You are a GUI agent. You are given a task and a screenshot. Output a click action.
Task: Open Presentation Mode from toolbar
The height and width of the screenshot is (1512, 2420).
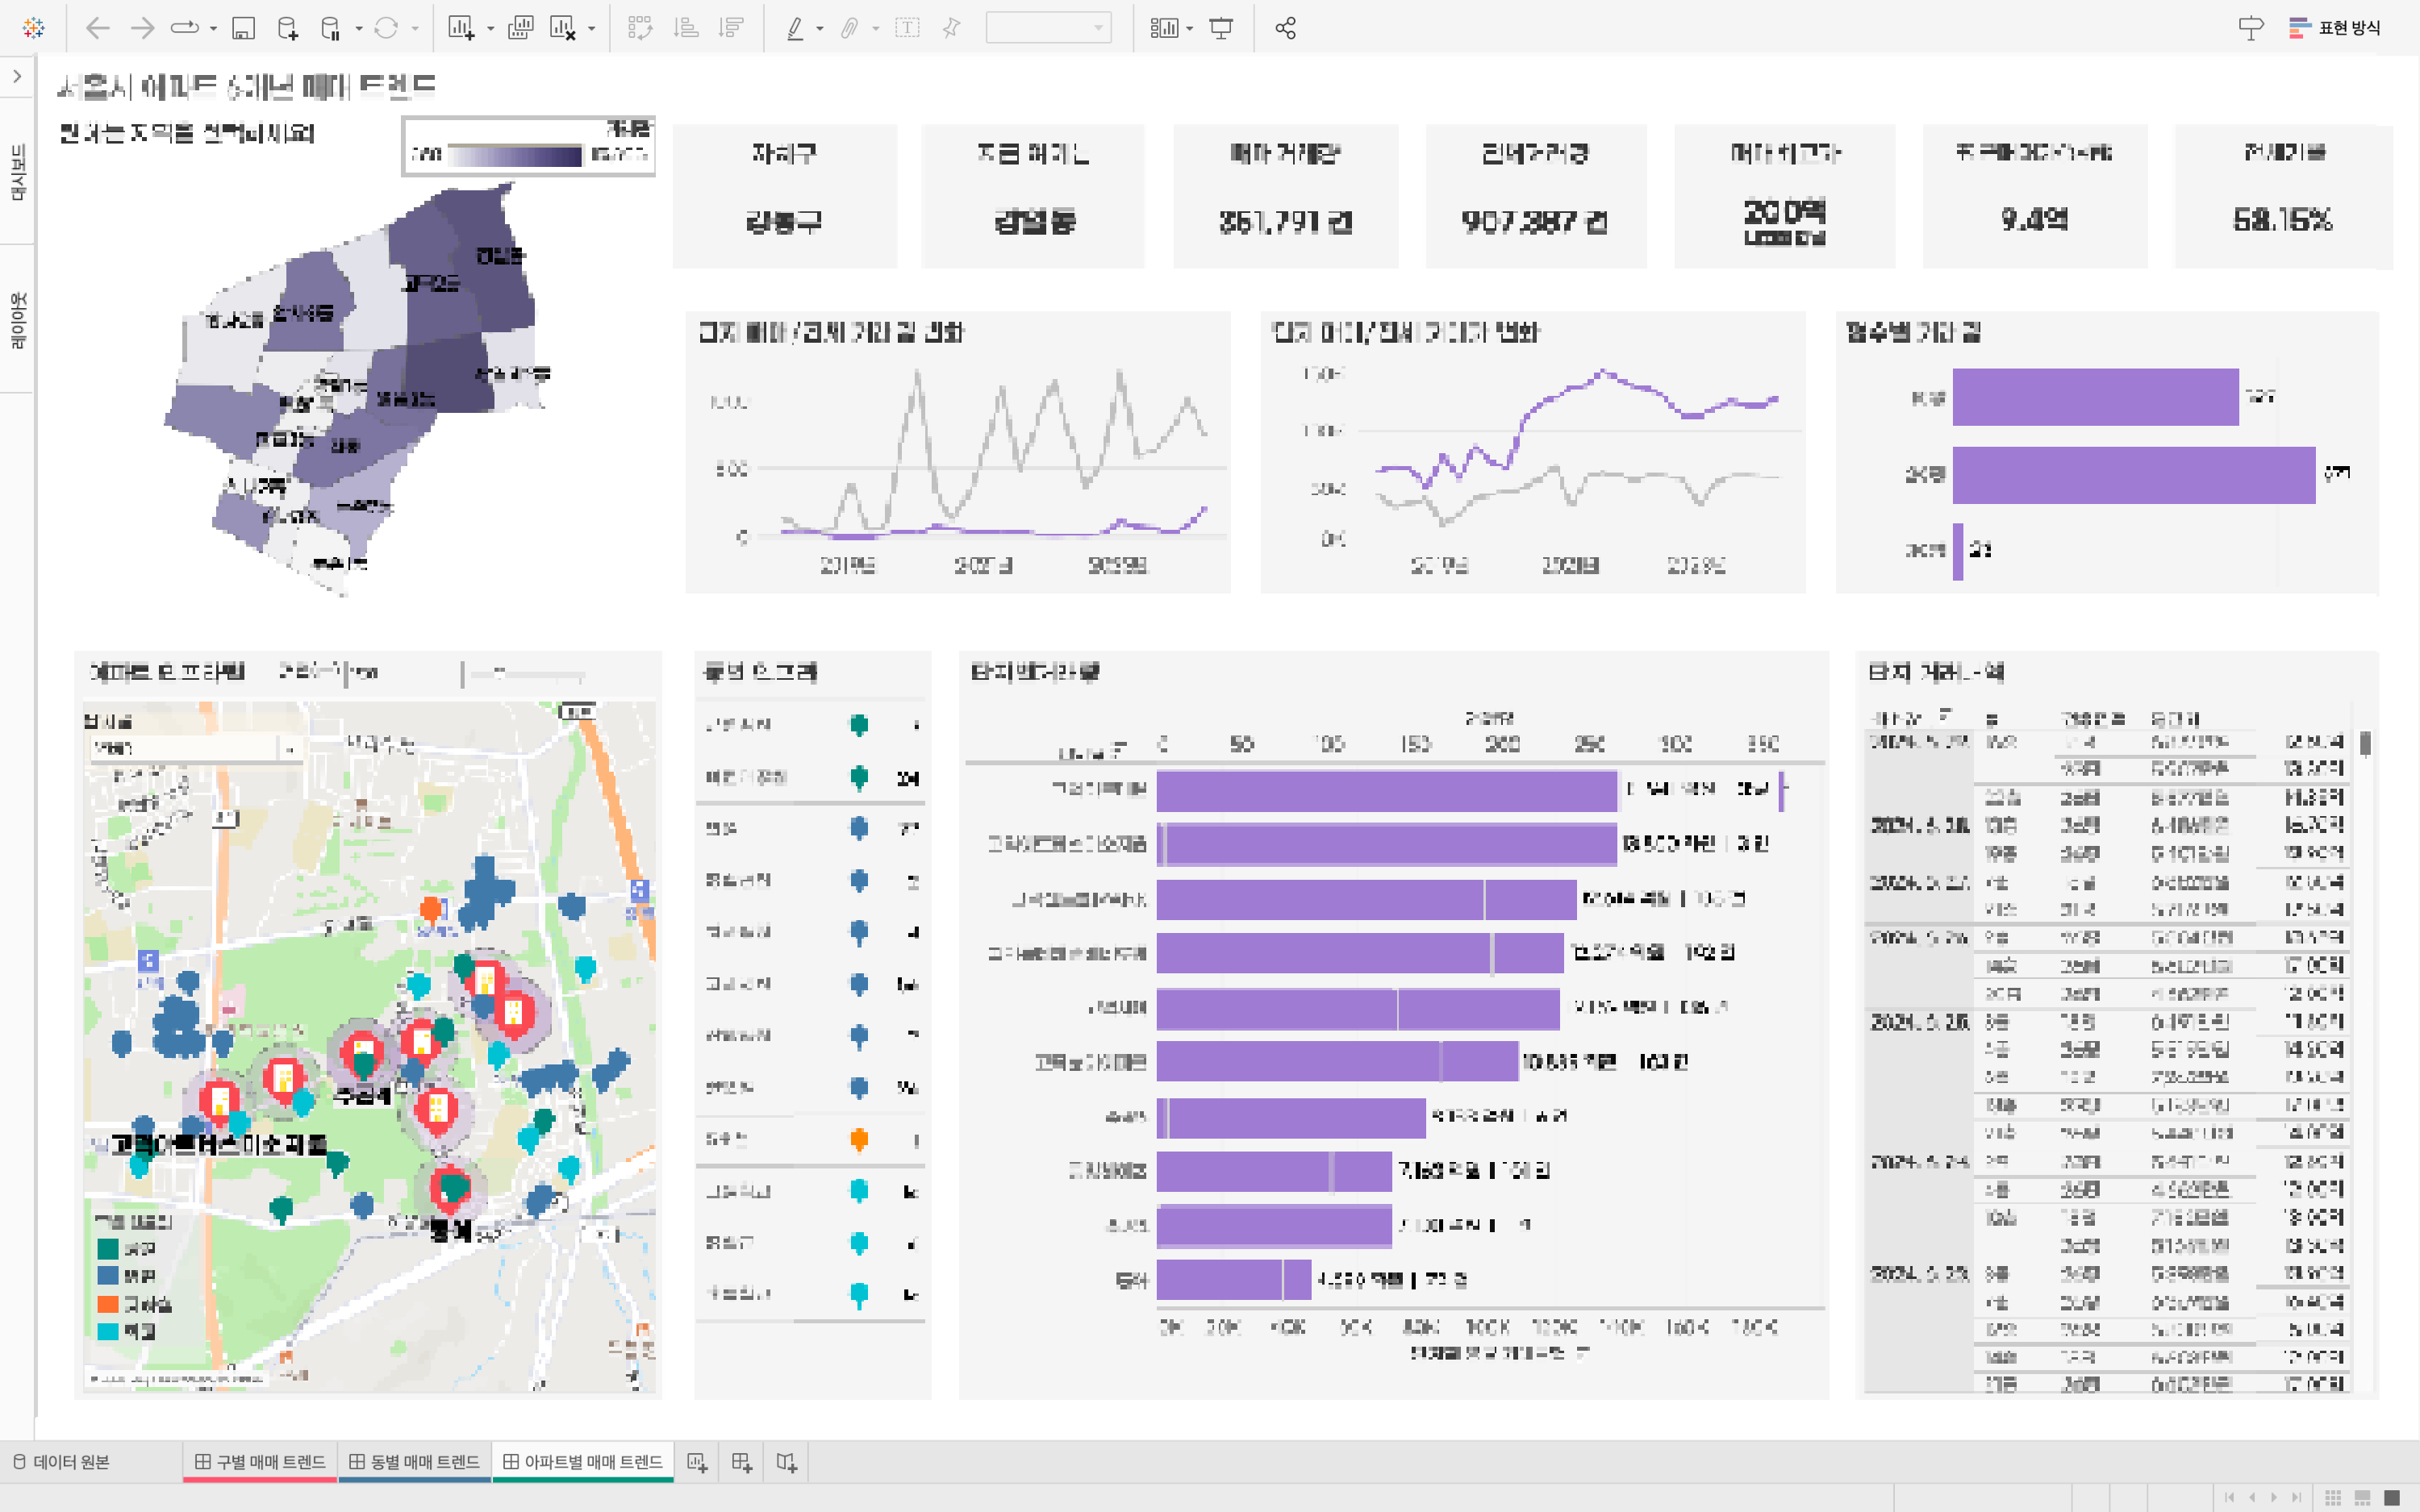pos(1221,28)
